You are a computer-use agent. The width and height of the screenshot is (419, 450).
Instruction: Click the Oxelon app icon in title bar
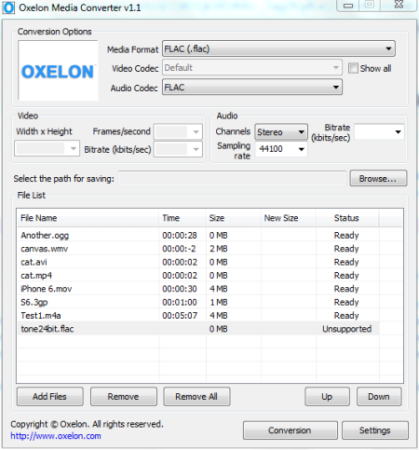pos(9,8)
